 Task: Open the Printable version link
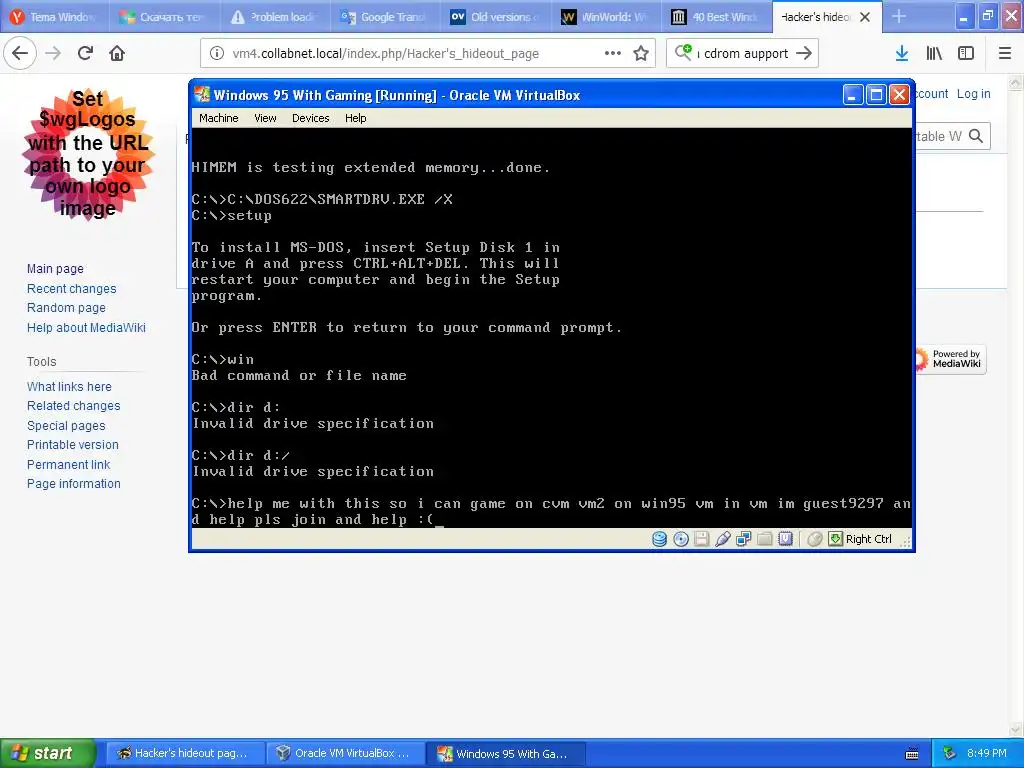click(x=72, y=445)
